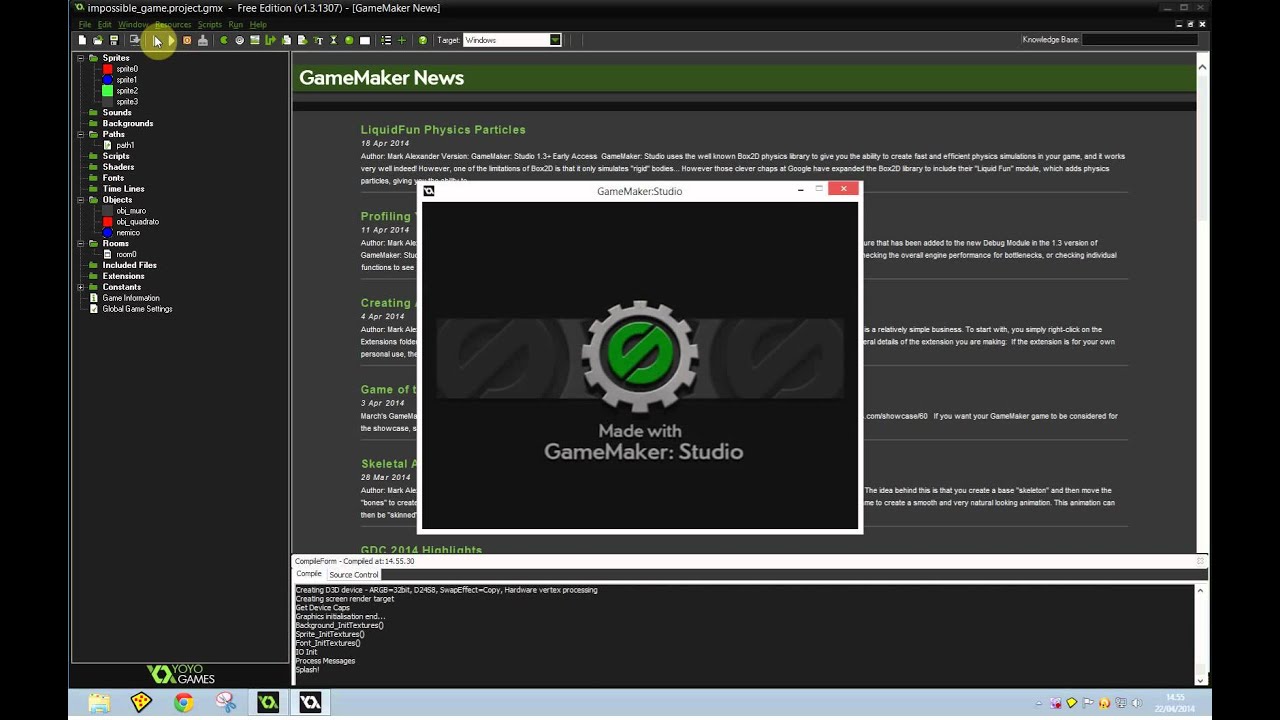Screen dimensions: 1280x720
Task: Create a sprite with the green pacman icon
Action: 223,40
